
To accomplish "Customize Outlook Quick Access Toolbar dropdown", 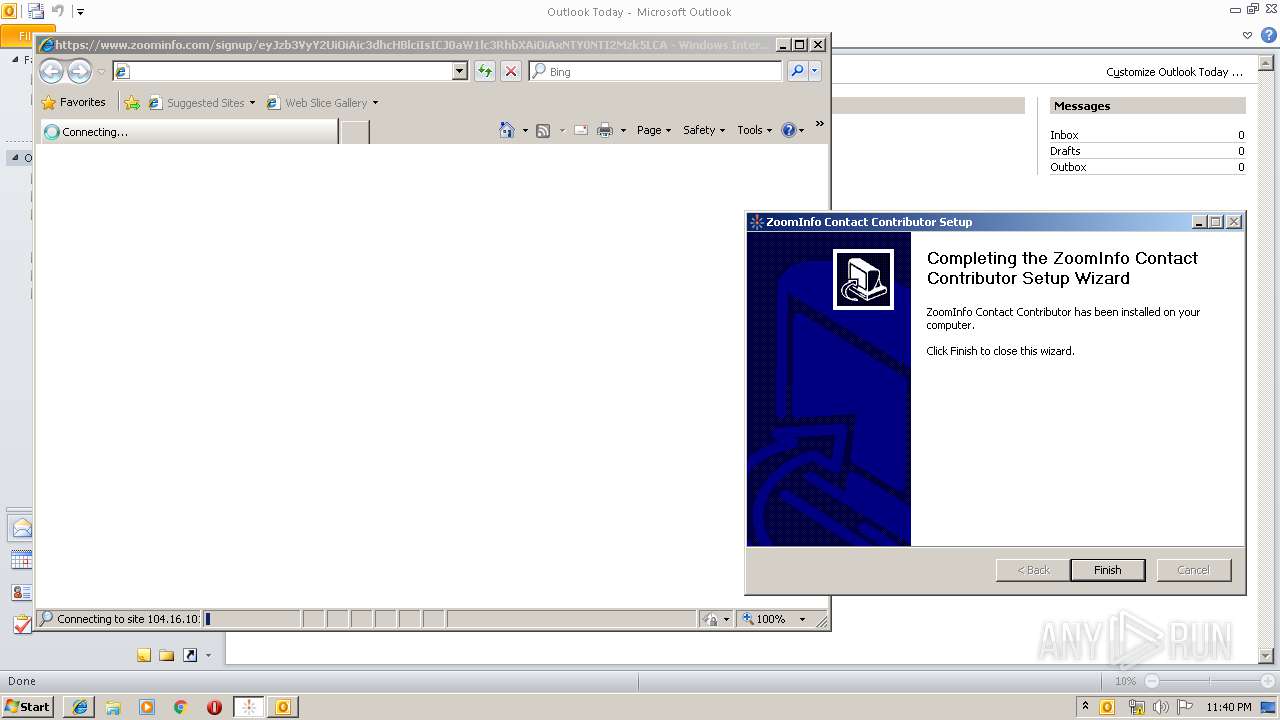I will point(80,12).
